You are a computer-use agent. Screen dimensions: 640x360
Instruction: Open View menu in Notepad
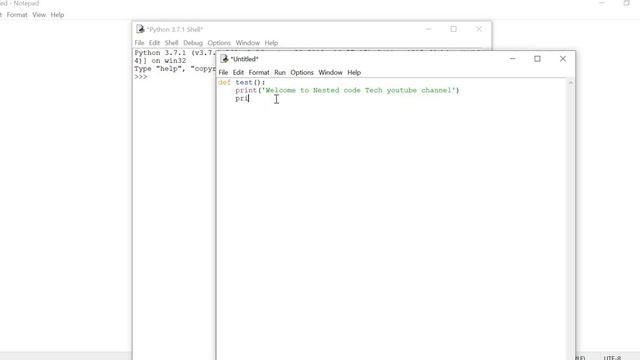click(39, 15)
